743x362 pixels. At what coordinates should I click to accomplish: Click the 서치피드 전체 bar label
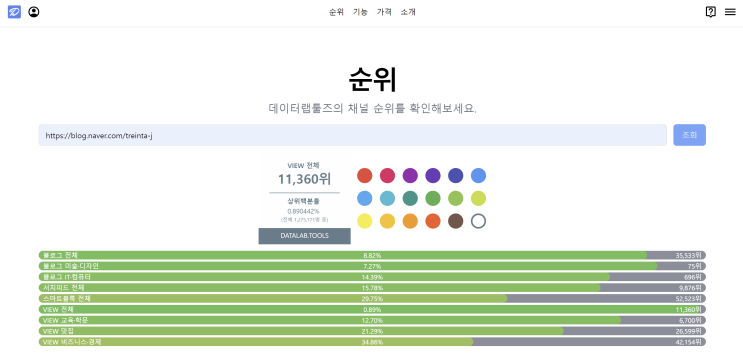(63, 288)
